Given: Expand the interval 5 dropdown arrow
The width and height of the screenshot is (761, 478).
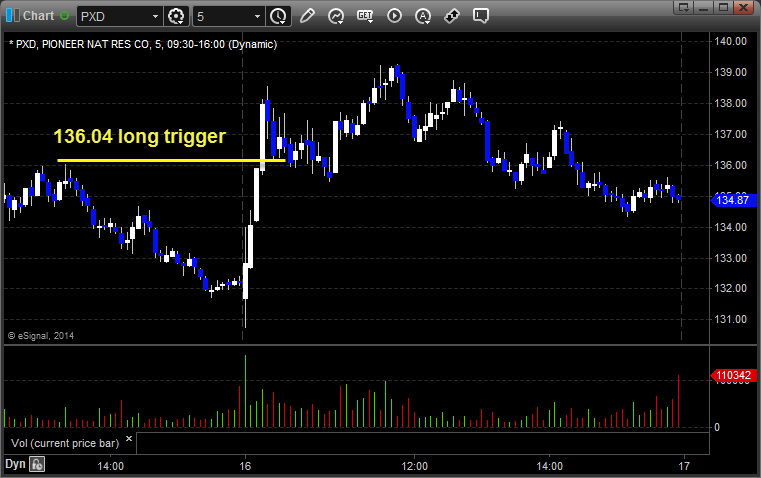Looking at the screenshot, I should point(257,16).
